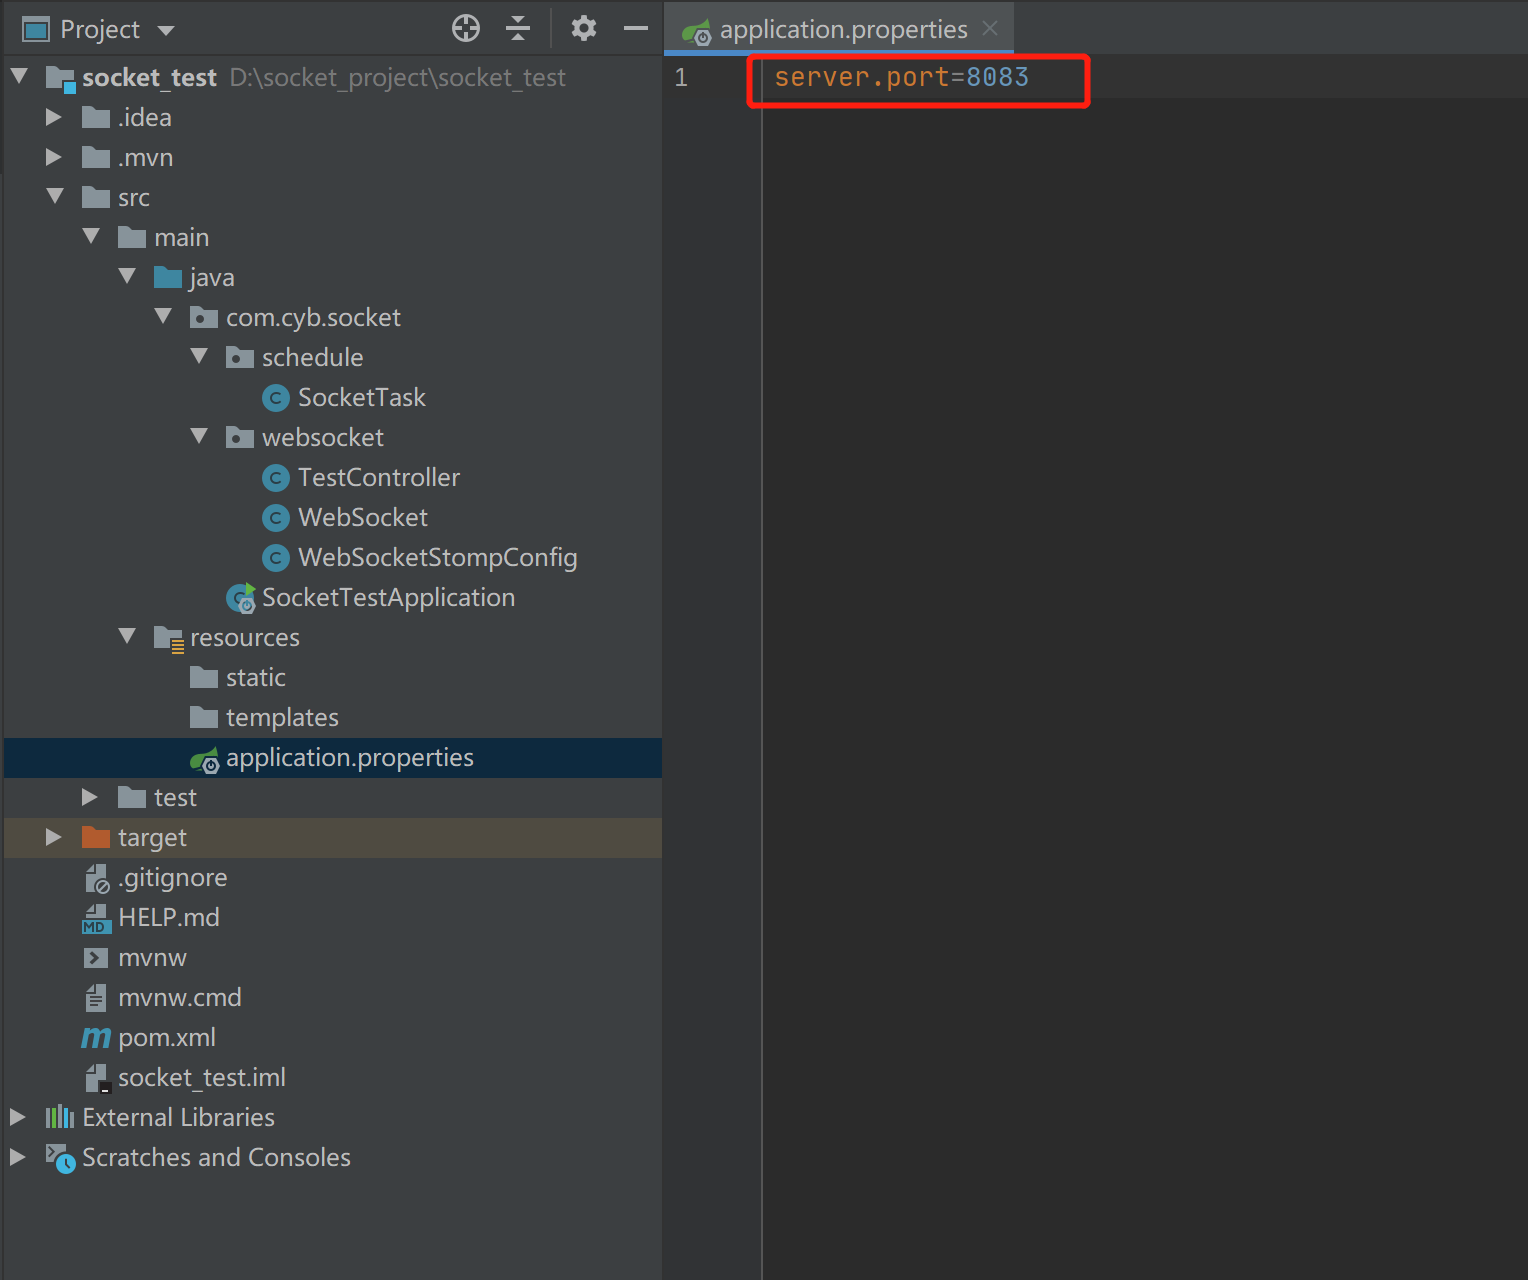Collapse the src folder

point(54,197)
